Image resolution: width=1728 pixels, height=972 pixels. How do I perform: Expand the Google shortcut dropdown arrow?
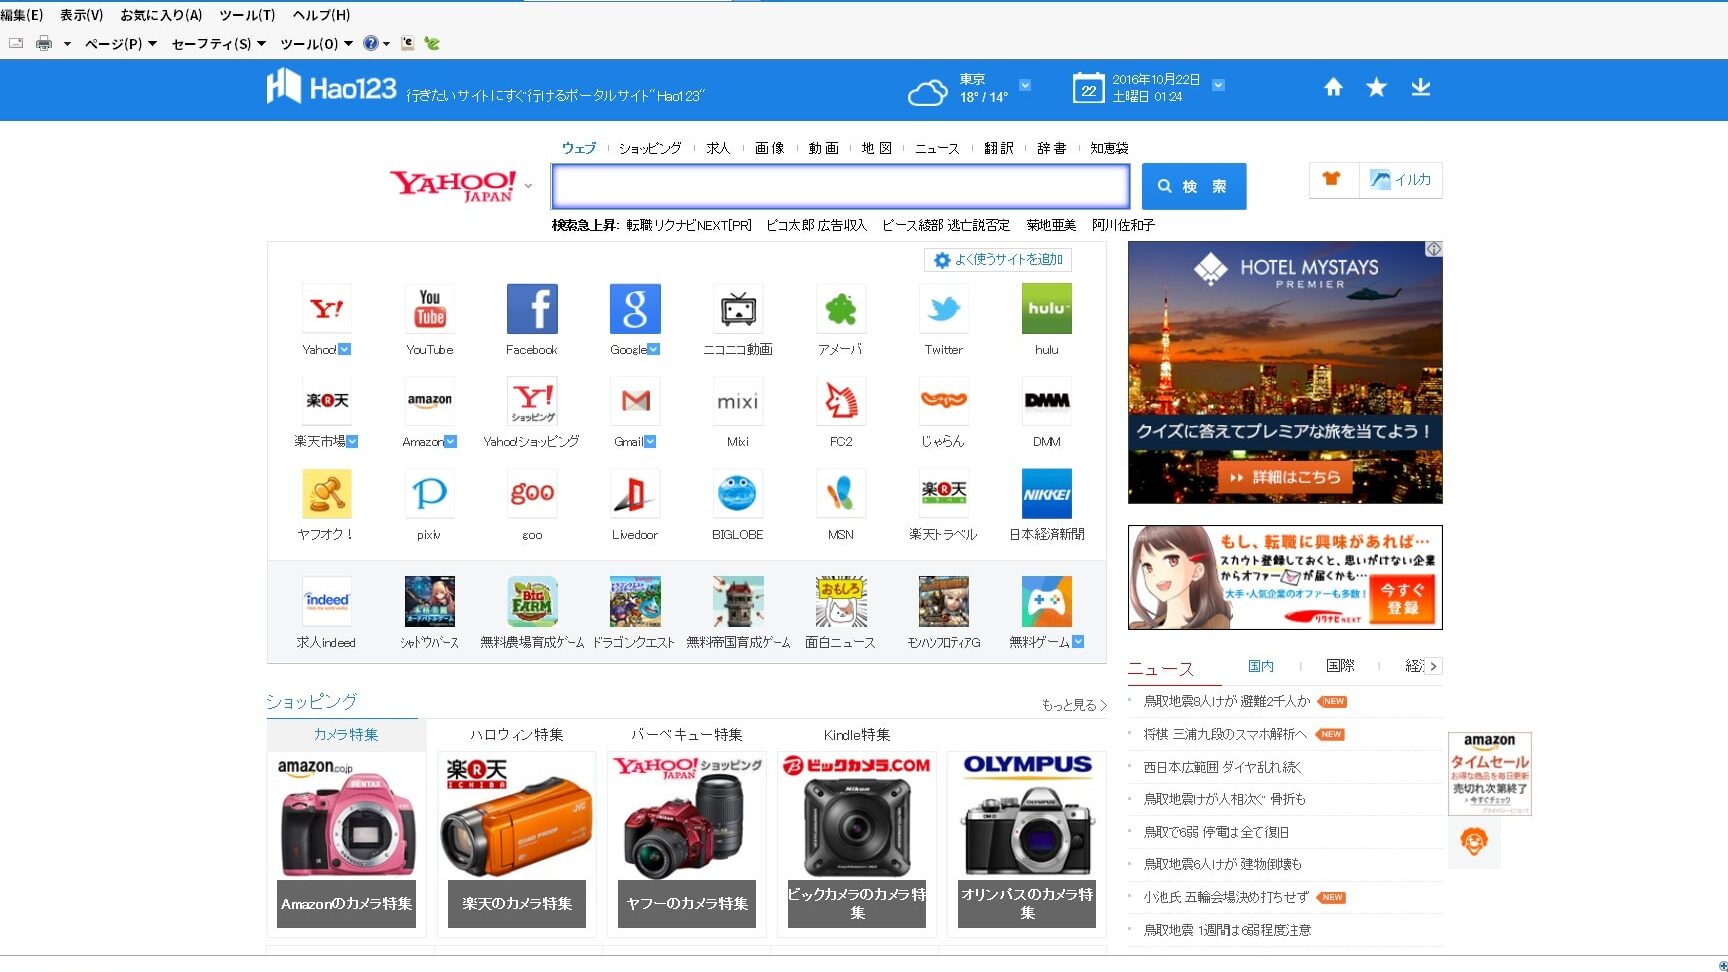coord(654,349)
